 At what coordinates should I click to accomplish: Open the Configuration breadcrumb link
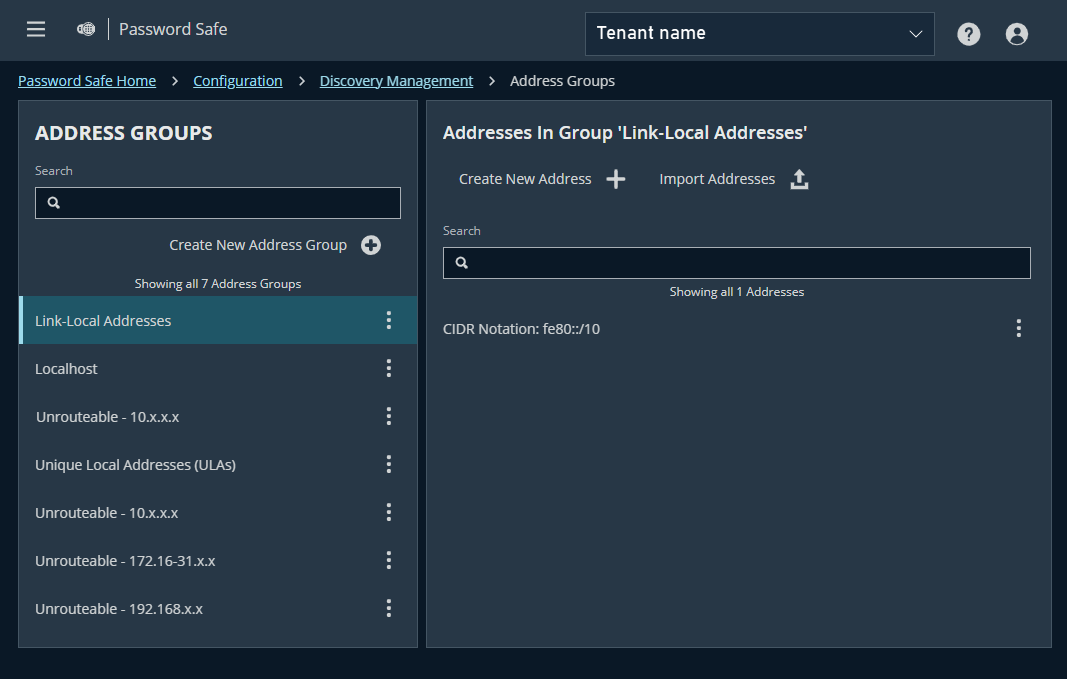[237, 80]
